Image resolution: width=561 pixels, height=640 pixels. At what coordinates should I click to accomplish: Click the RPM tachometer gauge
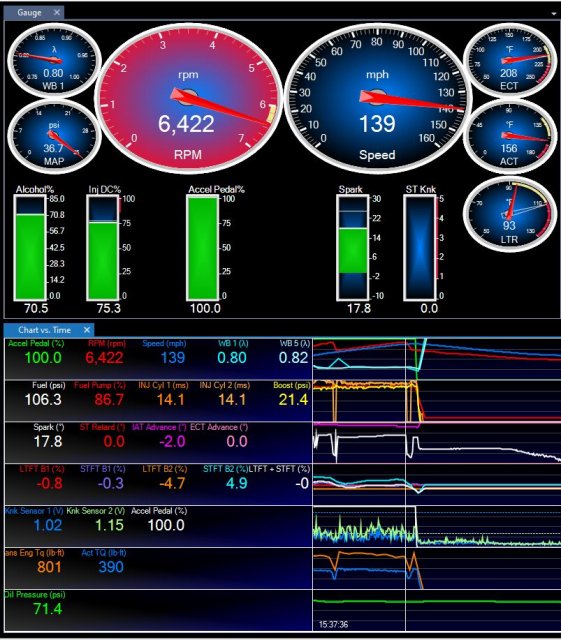point(188,98)
